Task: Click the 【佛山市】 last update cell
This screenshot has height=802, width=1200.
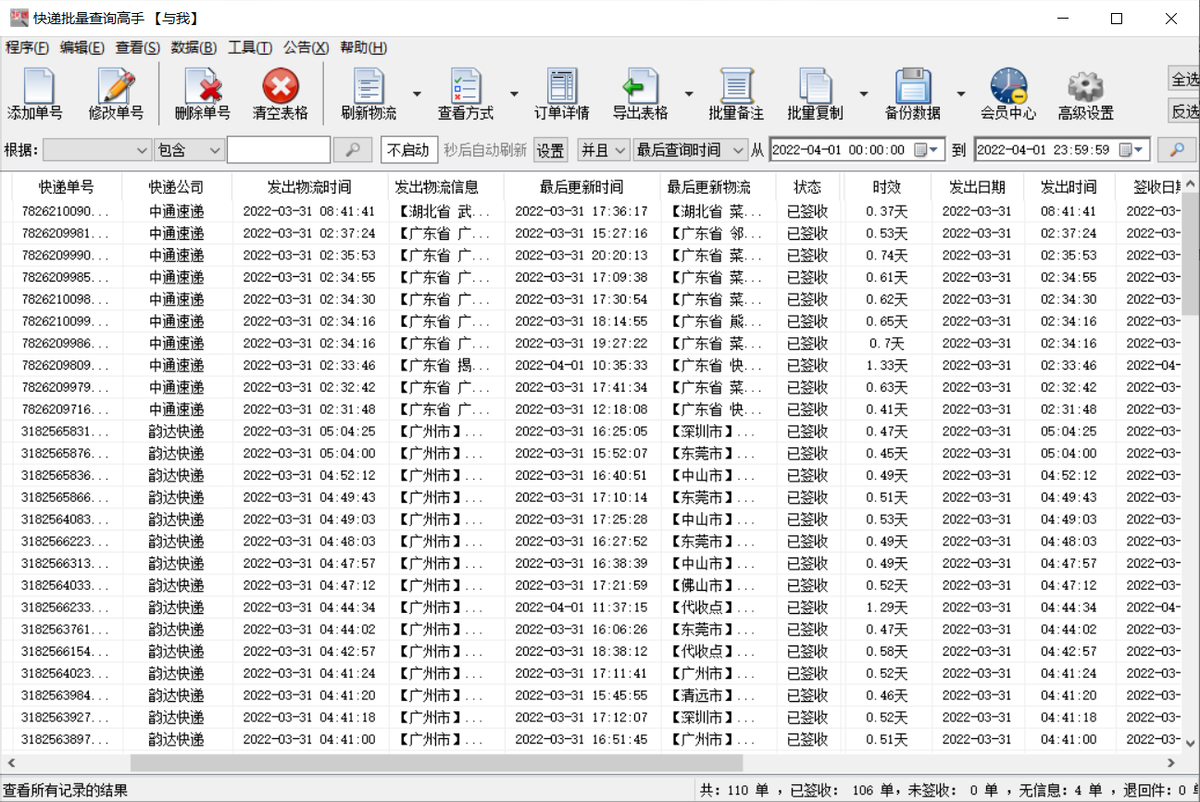Action: [717, 585]
